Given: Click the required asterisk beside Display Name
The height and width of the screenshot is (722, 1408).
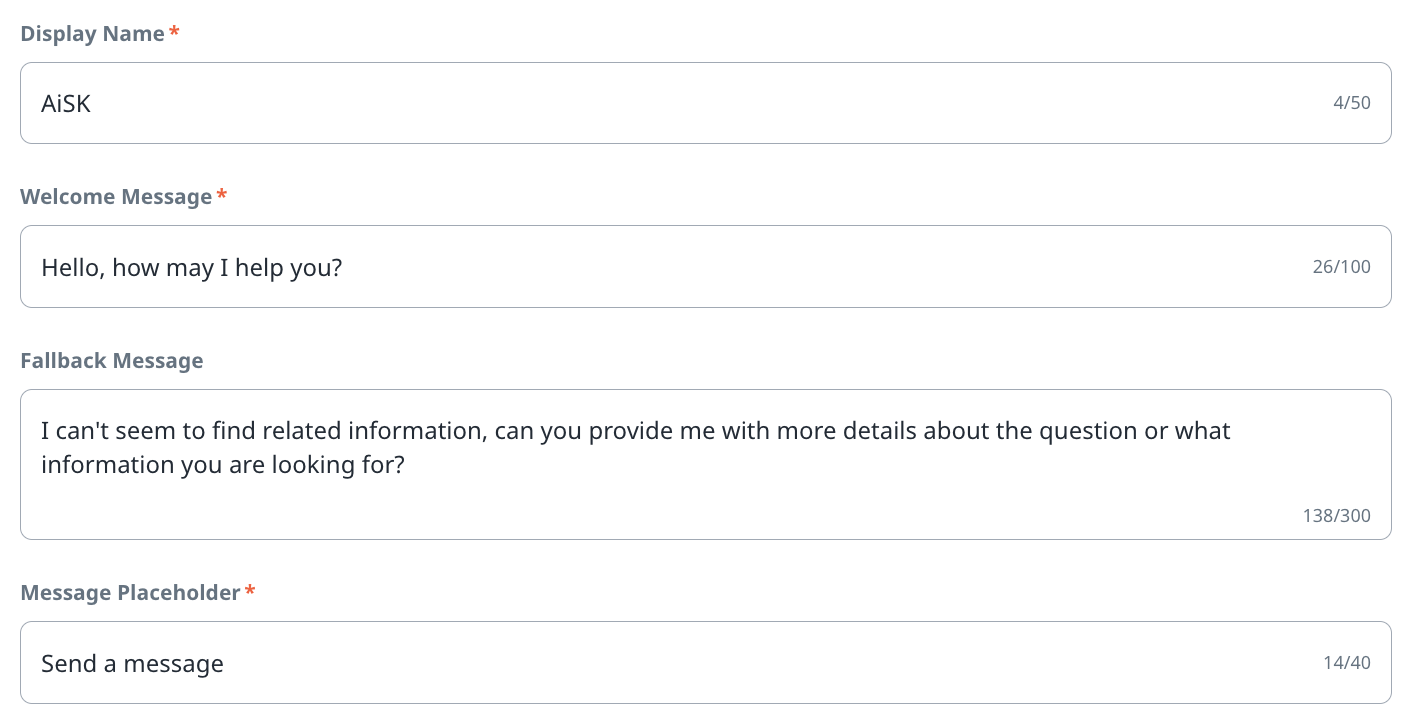Looking at the screenshot, I should (x=175, y=33).
